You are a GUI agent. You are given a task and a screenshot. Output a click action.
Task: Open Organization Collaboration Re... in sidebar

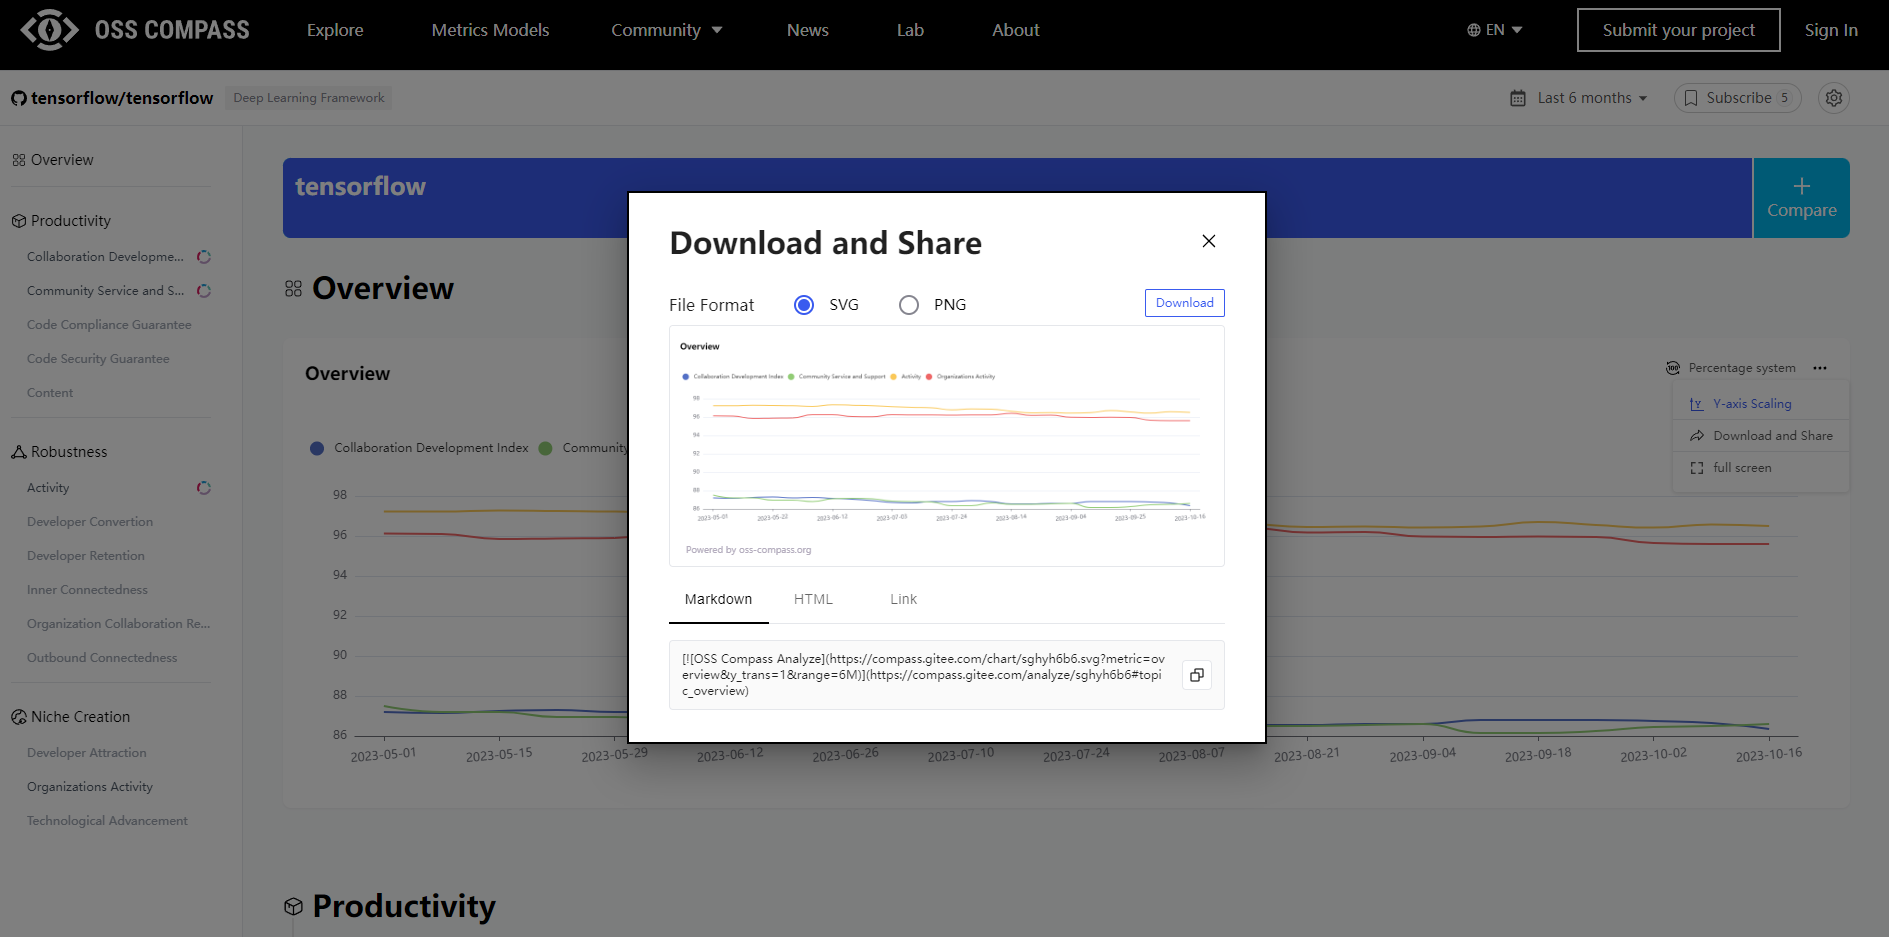[118, 624]
